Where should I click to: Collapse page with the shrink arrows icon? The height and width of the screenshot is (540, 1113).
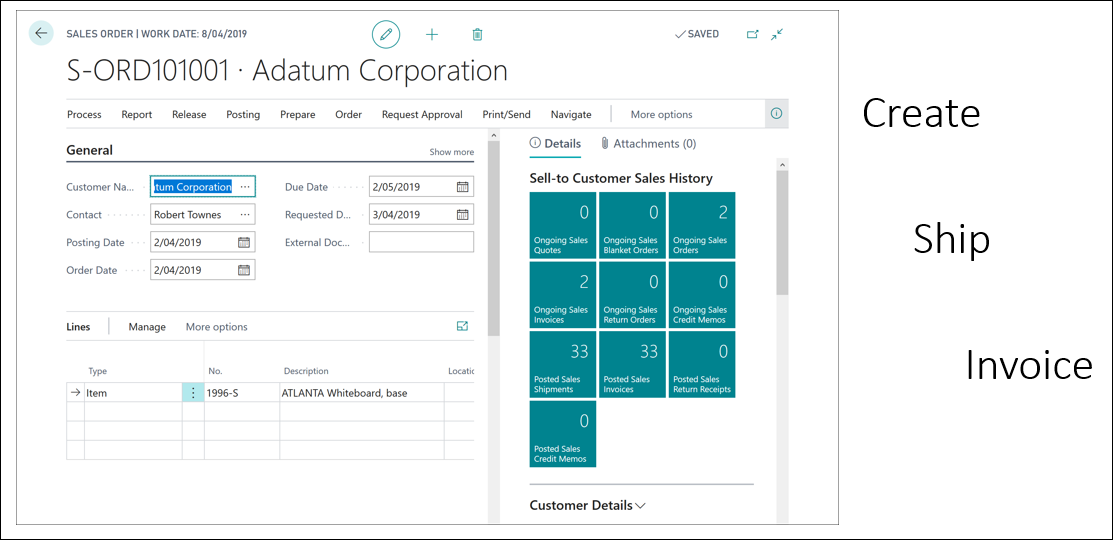(x=777, y=34)
